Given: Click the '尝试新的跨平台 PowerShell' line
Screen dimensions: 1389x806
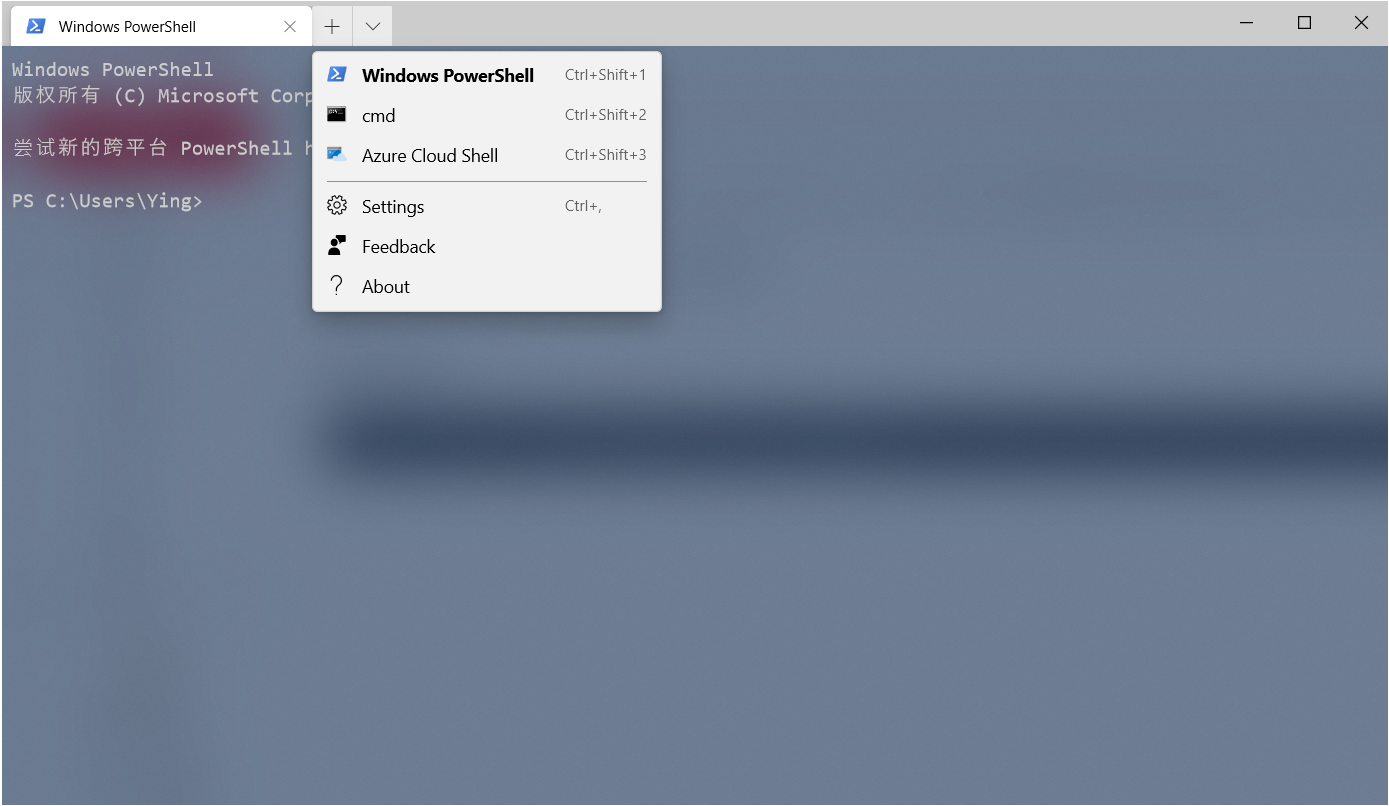Looking at the screenshot, I should pyautogui.click(x=163, y=148).
